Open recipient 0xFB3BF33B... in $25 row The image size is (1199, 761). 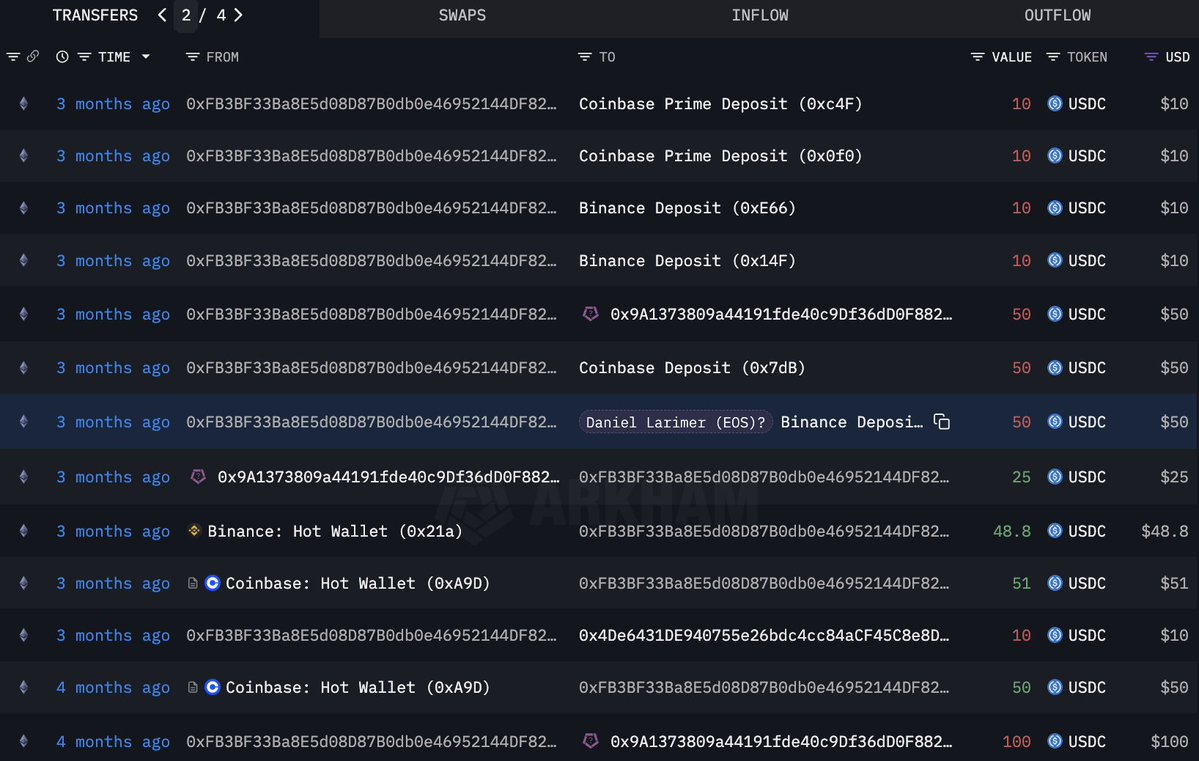click(764, 477)
